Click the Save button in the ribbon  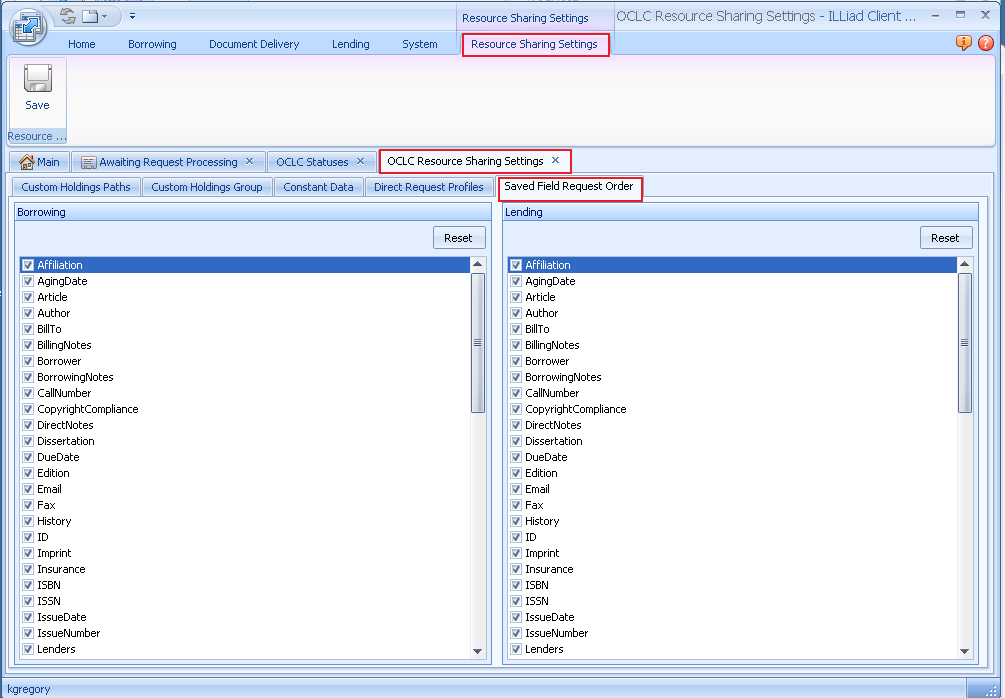[36, 93]
